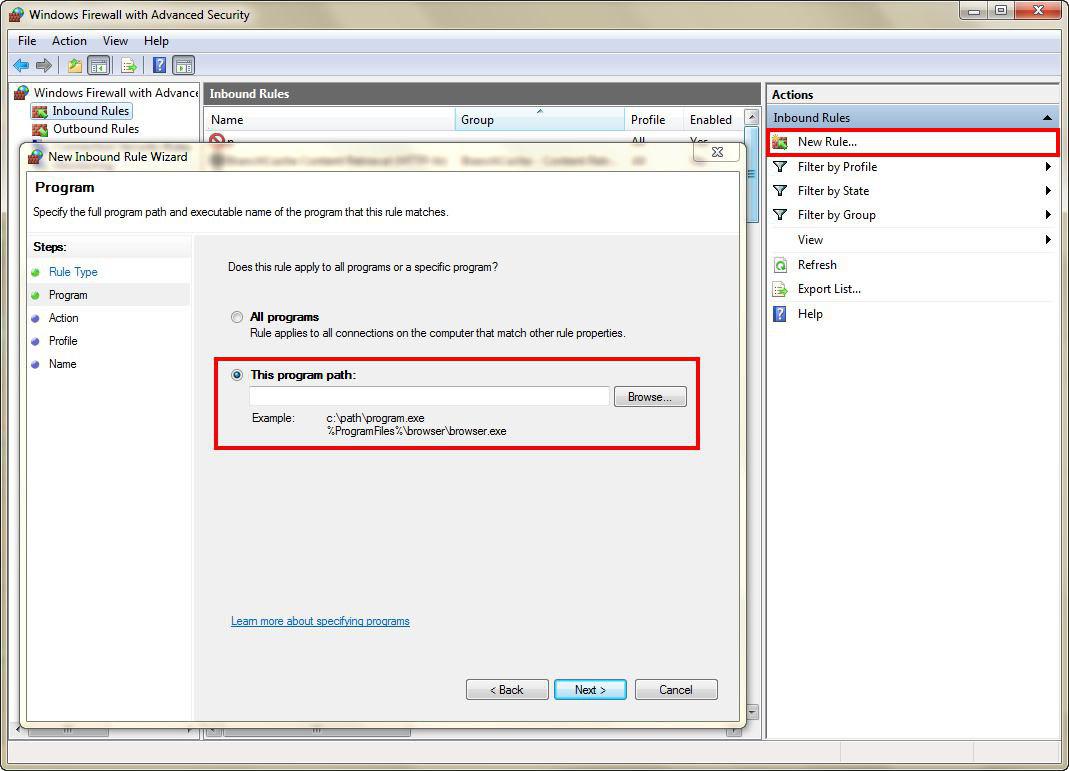Click the program path text field
Image resolution: width=1069 pixels, height=771 pixels.
(430, 396)
